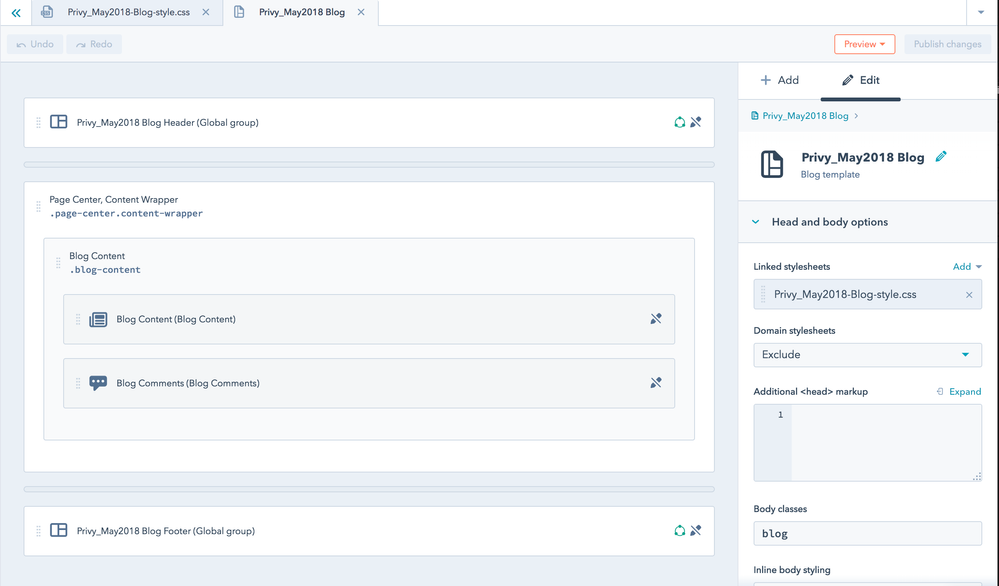
Task: Open the Domain stylesheets Exclude dropdown
Action: [866, 354]
